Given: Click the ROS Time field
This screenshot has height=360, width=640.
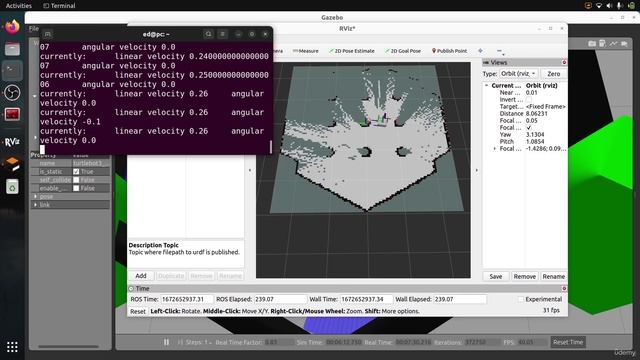Looking at the screenshot, I should pyautogui.click(x=187, y=299).
